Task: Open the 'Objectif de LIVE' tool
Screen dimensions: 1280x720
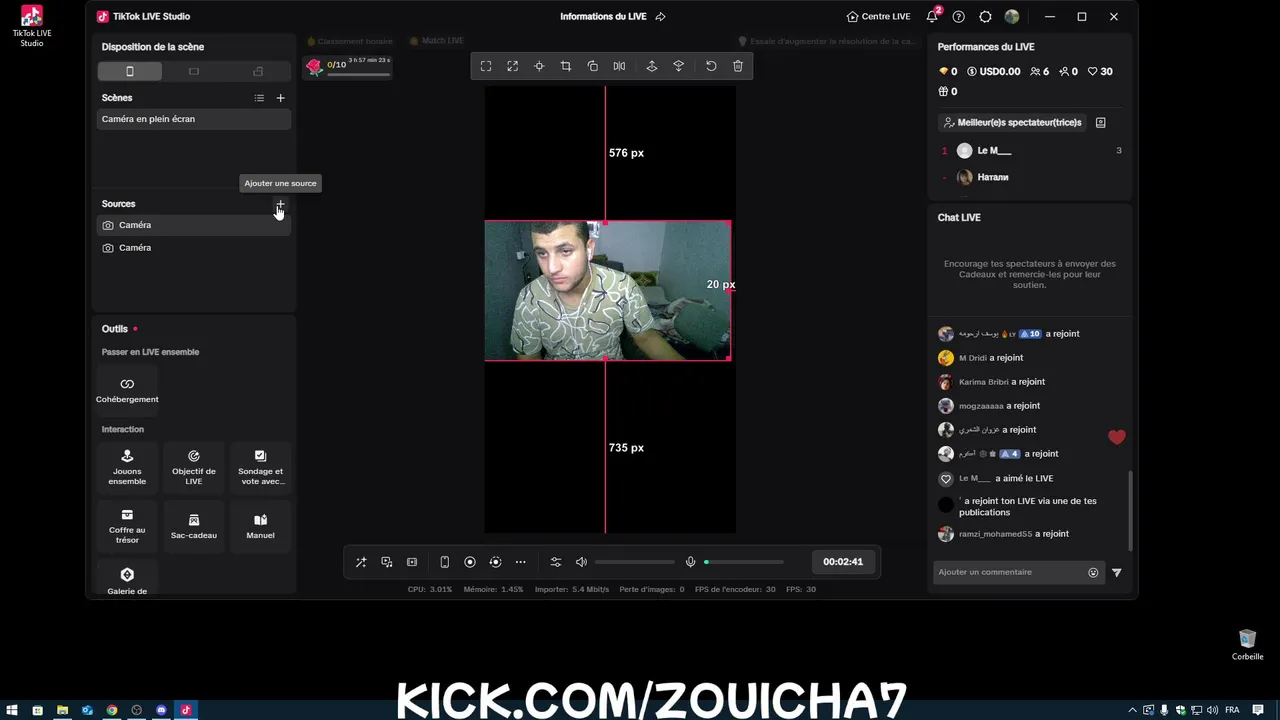Action: point(194,466)
